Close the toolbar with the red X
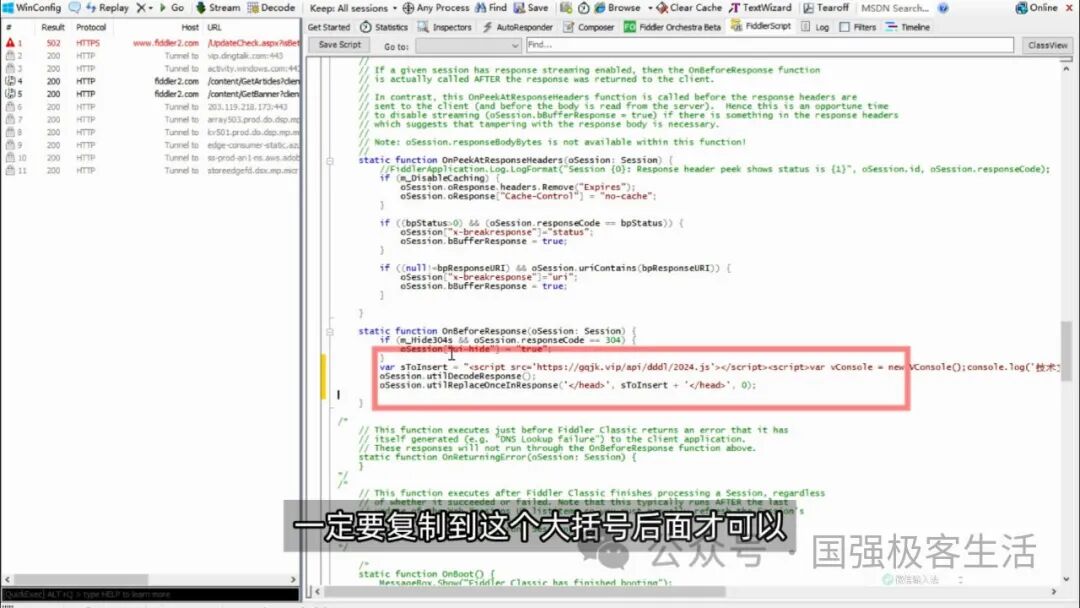The image size is (1080, 608). pyautogui.click(x=1070, y=8)
